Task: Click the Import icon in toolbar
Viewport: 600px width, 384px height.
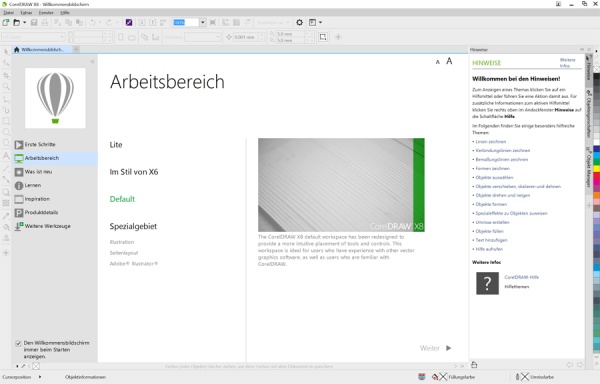Action: click(142, 23)
